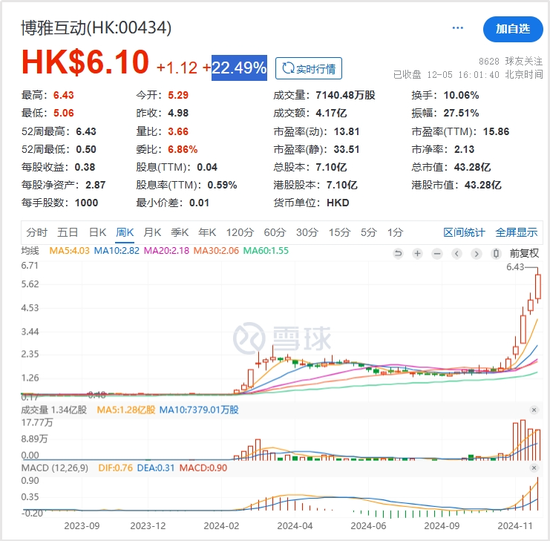The height and width of the screenshot is (541, 550).
Task: Zoom in chart with plus icon
Action: pyautogui.click(x=417, y=253)
